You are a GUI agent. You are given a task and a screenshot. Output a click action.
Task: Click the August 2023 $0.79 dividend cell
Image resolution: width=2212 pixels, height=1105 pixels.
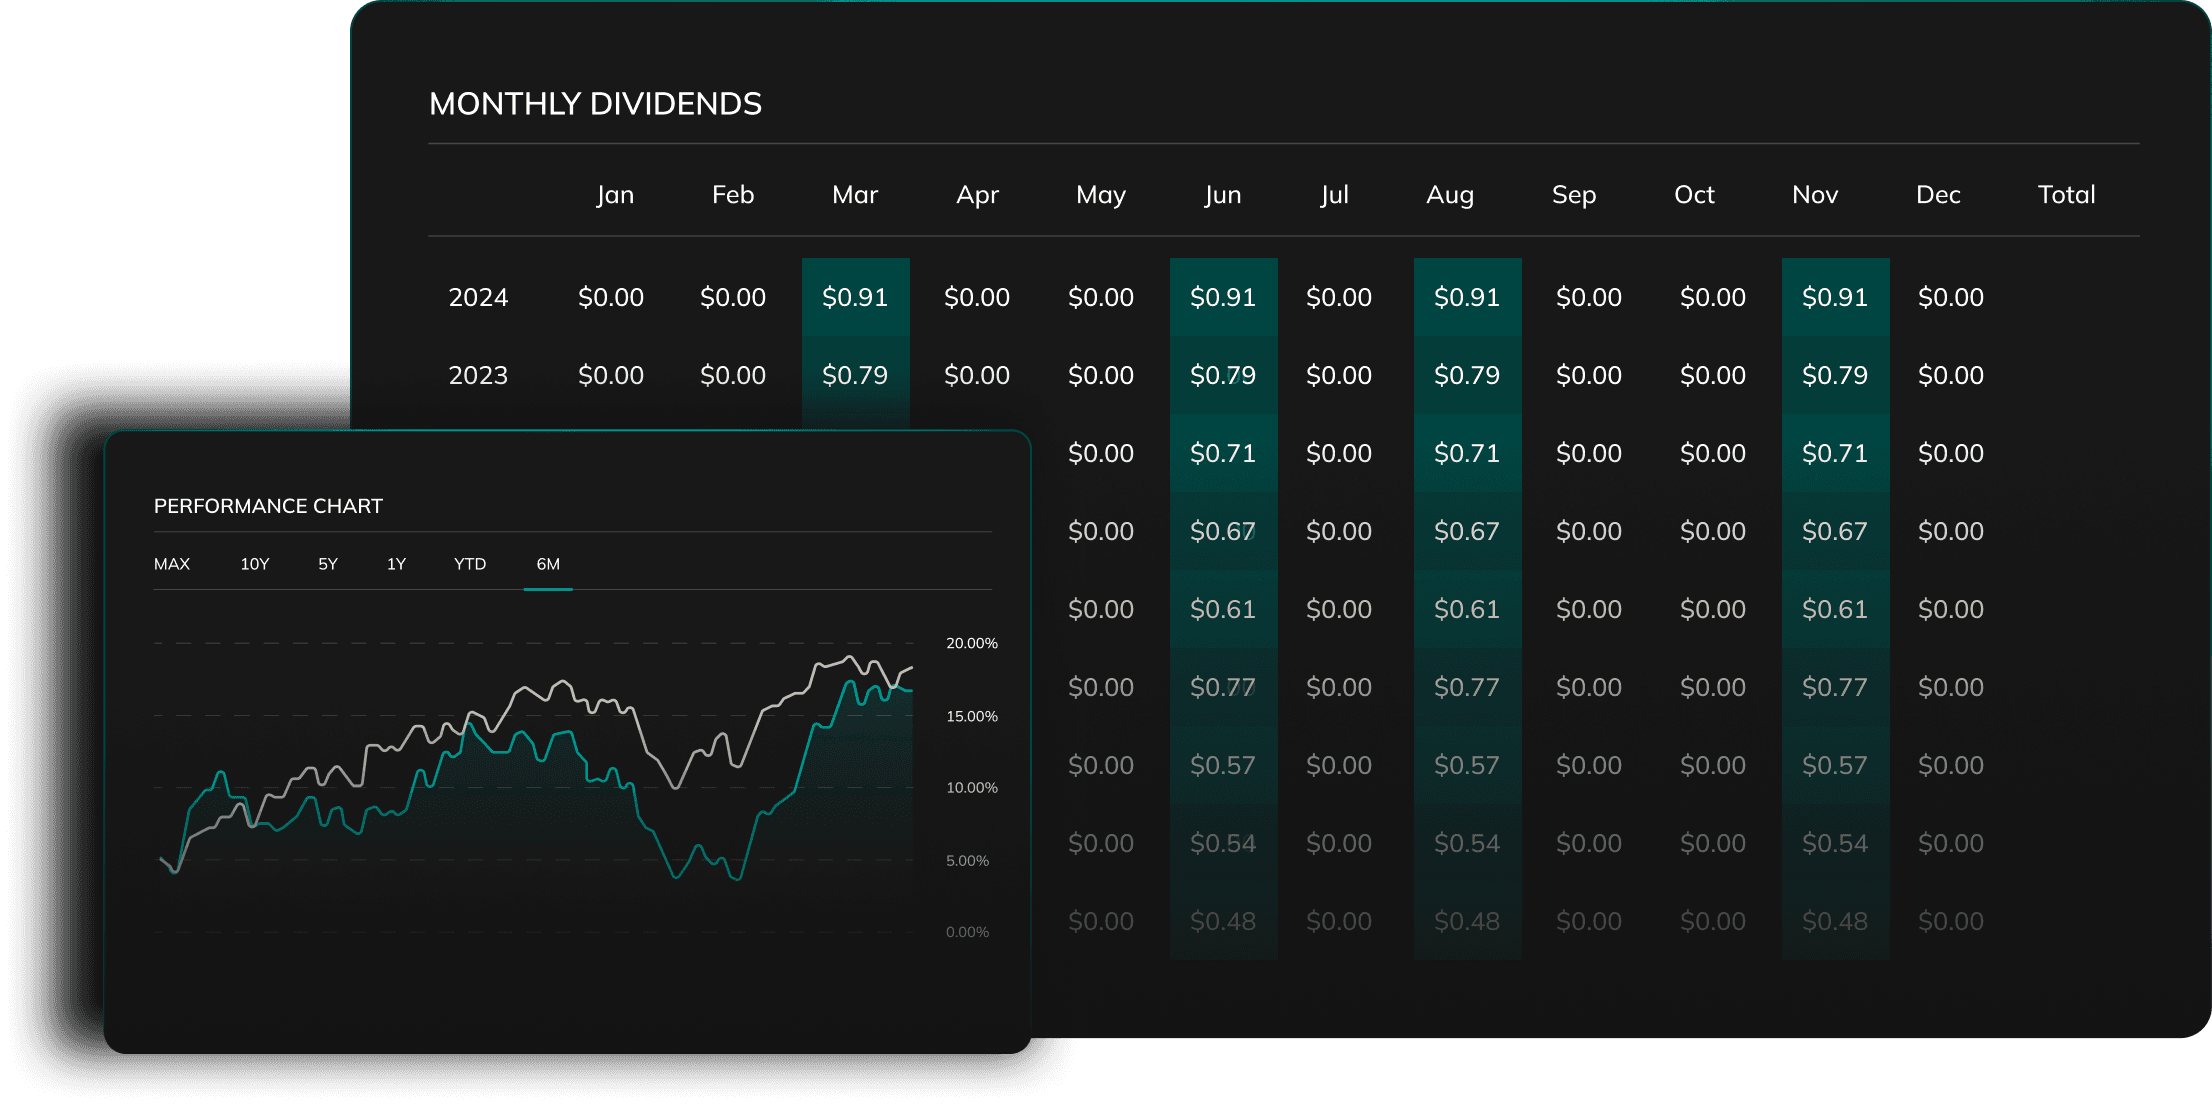(1467, 376)
